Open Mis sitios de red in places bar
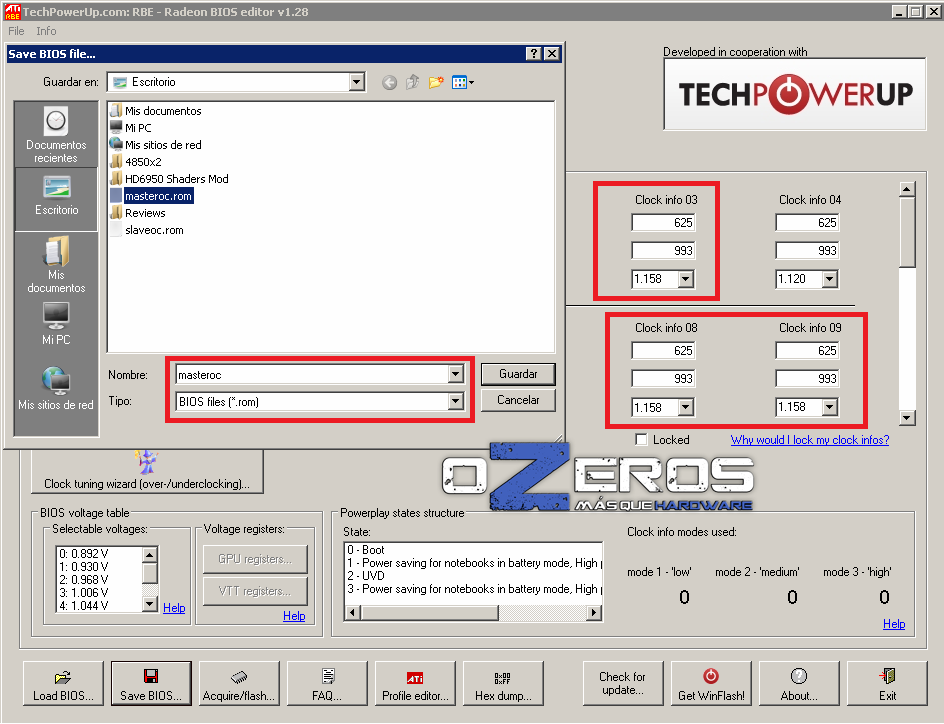This screenshot has height=724, width=944. tap(56, 389)
